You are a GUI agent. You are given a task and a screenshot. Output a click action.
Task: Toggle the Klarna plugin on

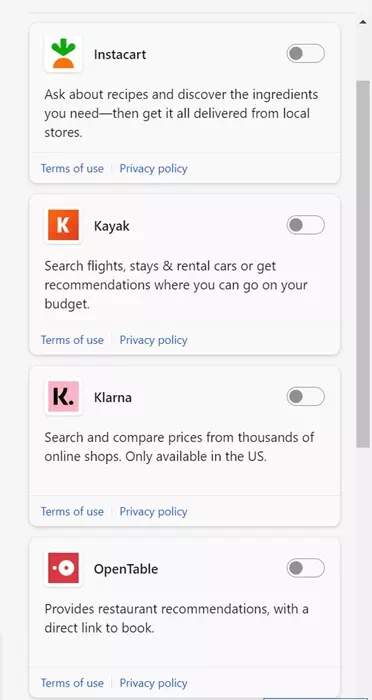[305, 396]
